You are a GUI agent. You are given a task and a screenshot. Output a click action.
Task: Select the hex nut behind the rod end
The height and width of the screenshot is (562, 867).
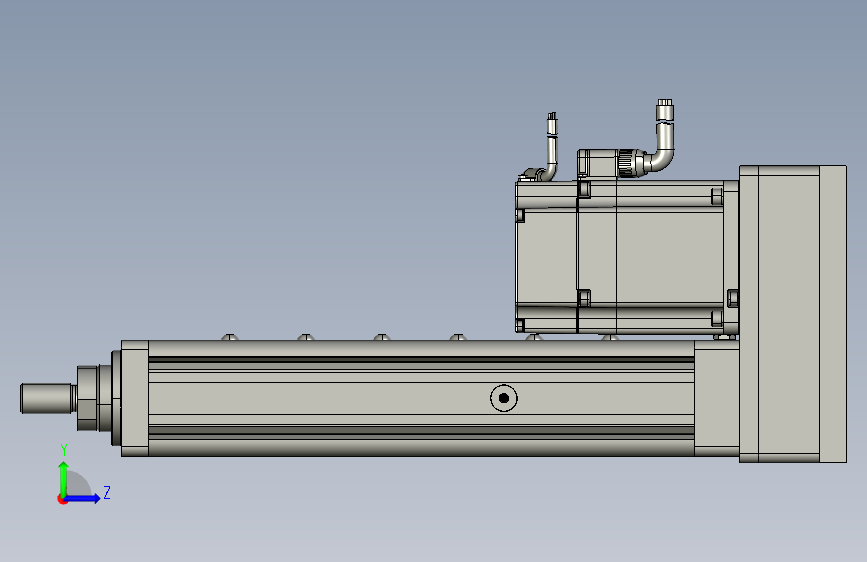pos(87,398)
